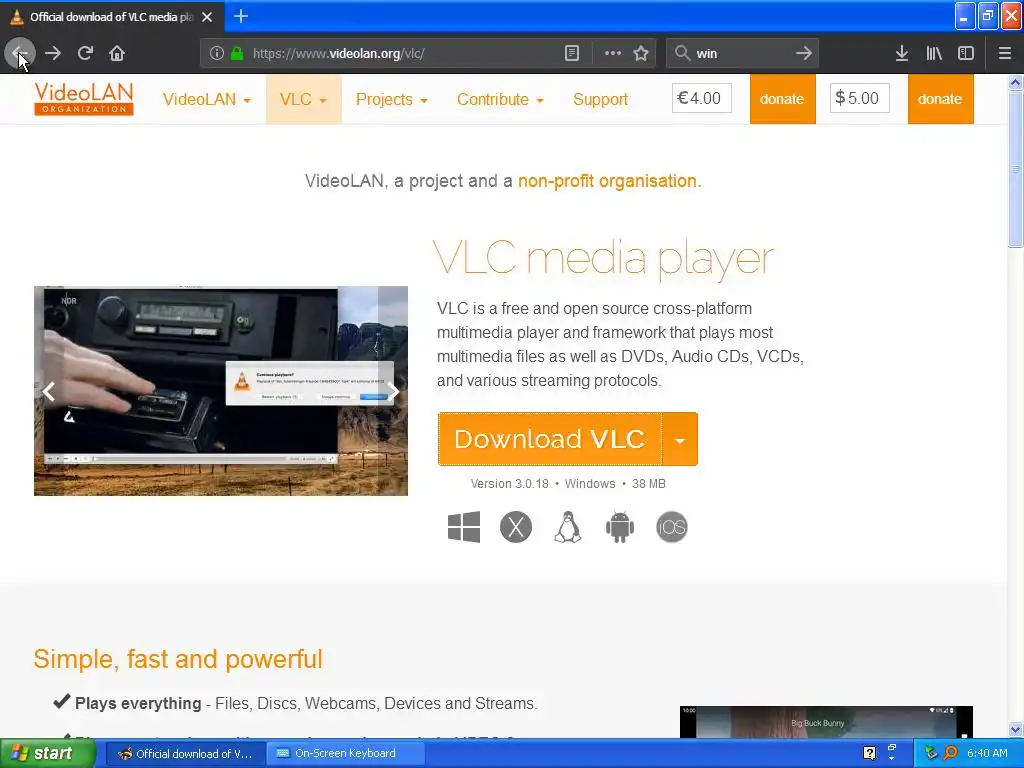Click donate button next to dollar amount
The image size is (1024, 768).
pos(940,99)
